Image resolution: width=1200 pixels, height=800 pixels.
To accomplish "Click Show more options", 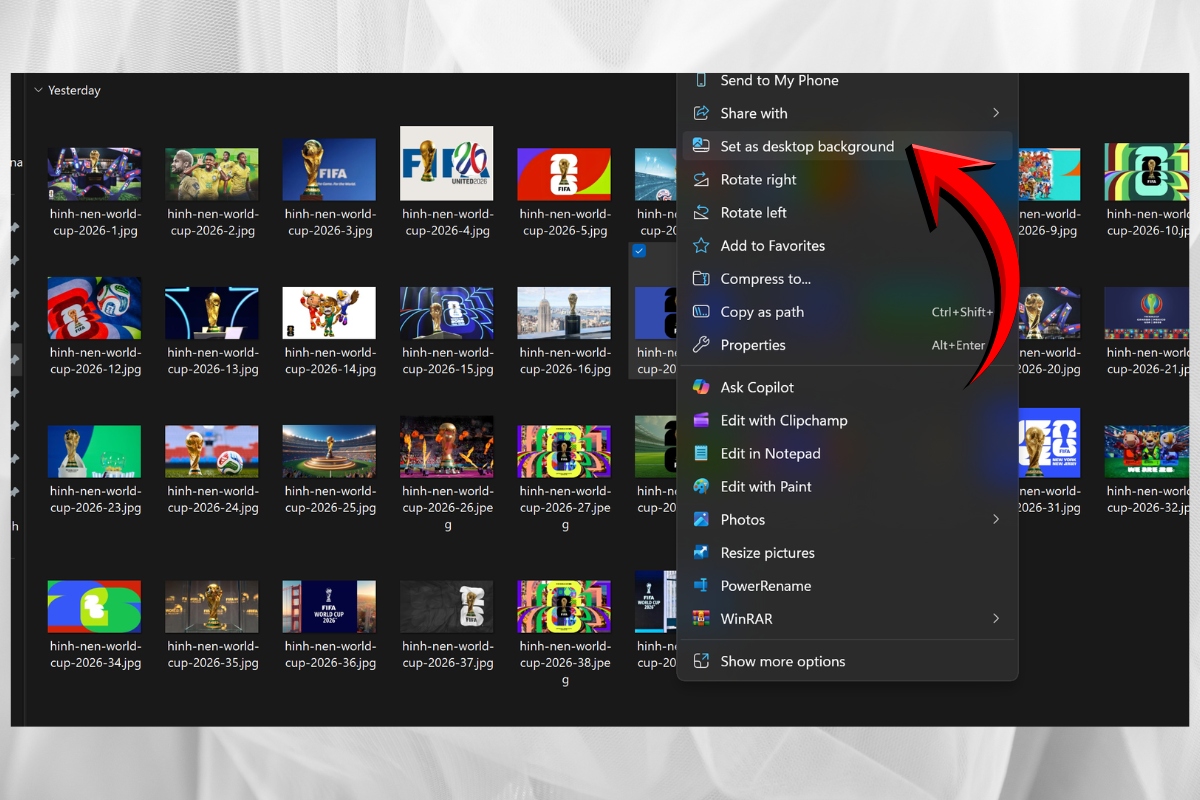I will [x=782, y=661].
